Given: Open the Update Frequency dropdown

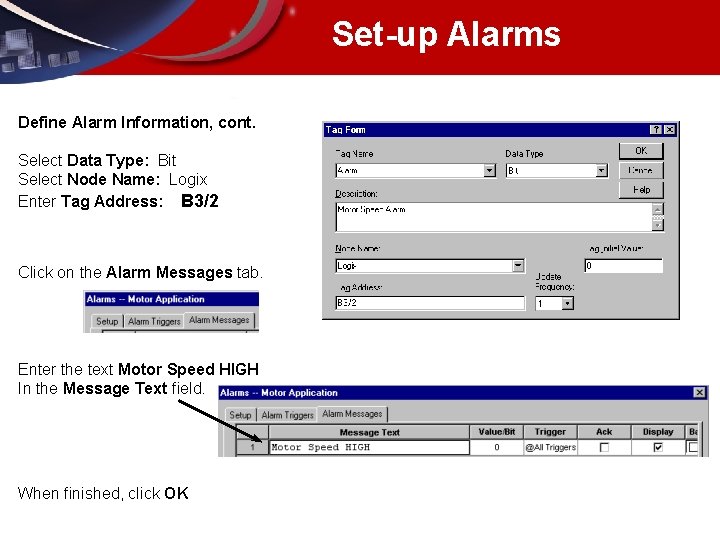Looking at the screenshot, I should pos(568,304).
